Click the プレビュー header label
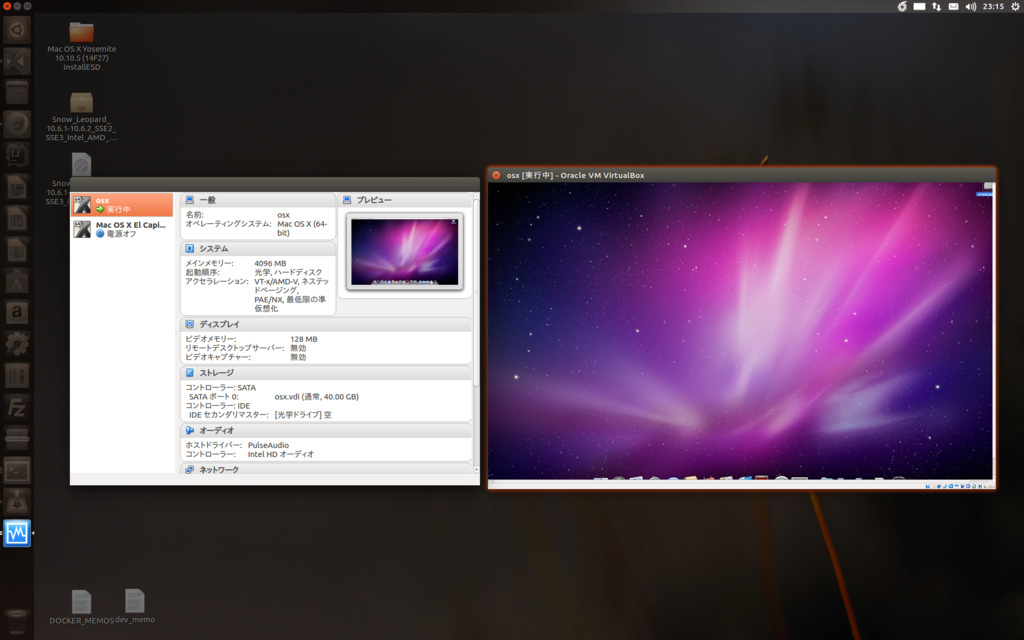 [x=374, y=200]
